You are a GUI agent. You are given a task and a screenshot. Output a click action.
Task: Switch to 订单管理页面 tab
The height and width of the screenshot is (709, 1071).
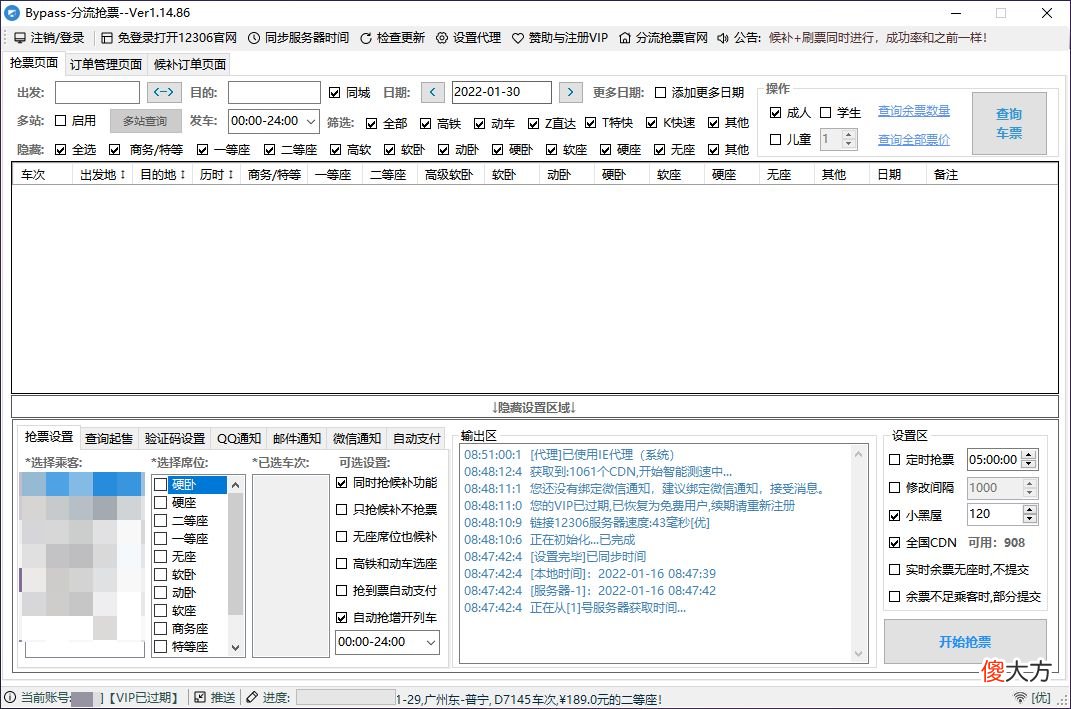coord(106,64)
